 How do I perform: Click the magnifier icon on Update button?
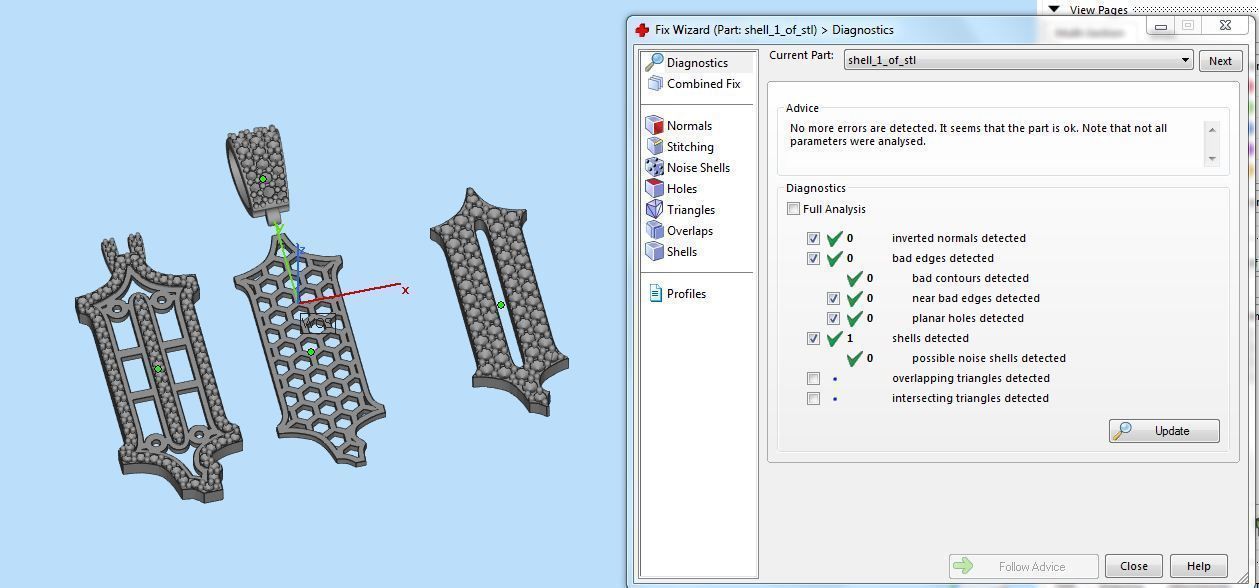pyautogui.click(x=1123, y=431)
